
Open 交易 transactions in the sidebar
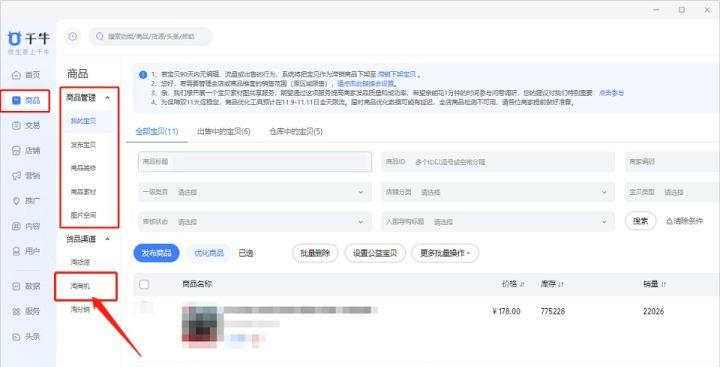(26, 125)
